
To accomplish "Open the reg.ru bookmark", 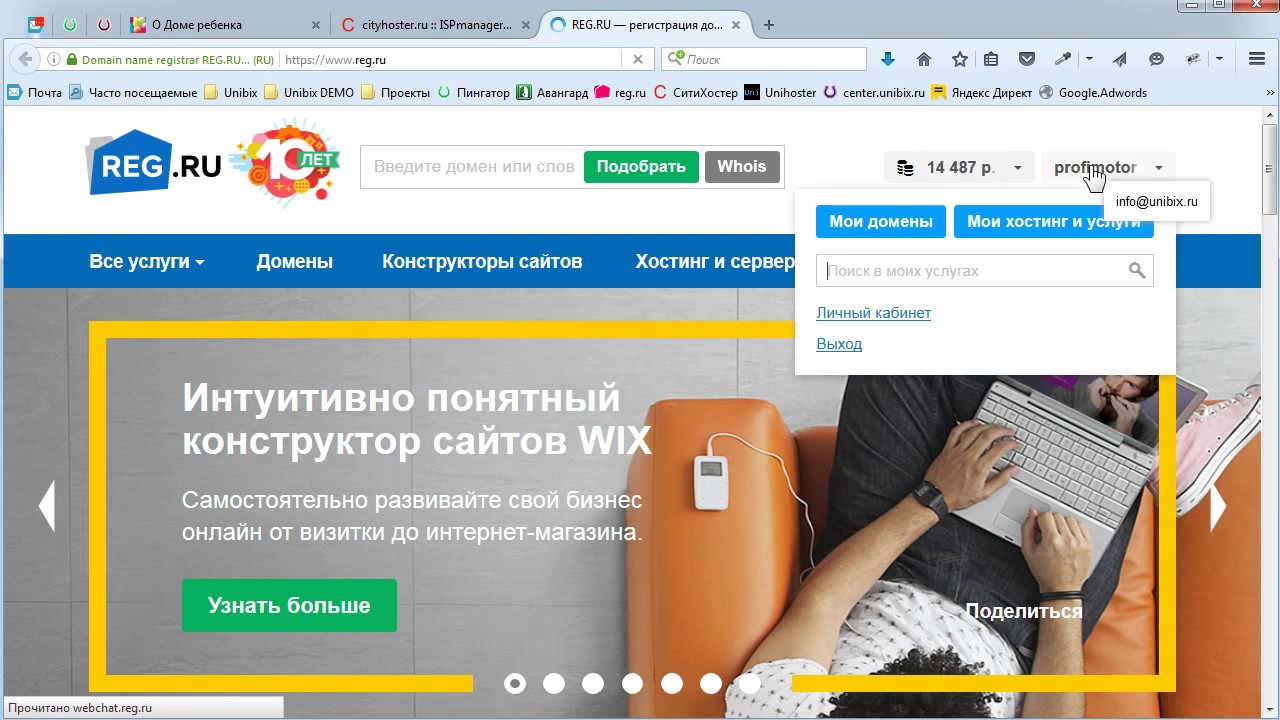I will pyautogui.click(x=621, y=92).
